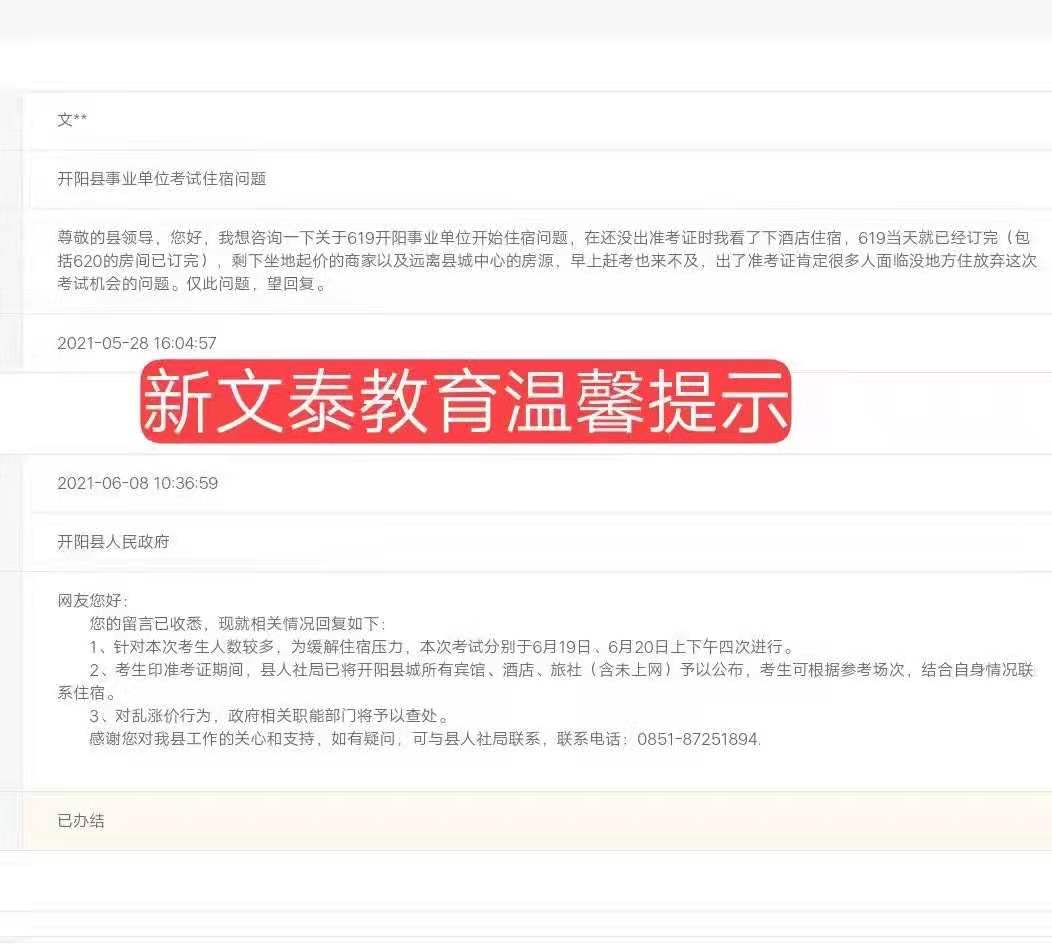Click the text "（含未上网）" in the reply
The width and height of the screenshot is (1052, 944).
pos(627,670)
